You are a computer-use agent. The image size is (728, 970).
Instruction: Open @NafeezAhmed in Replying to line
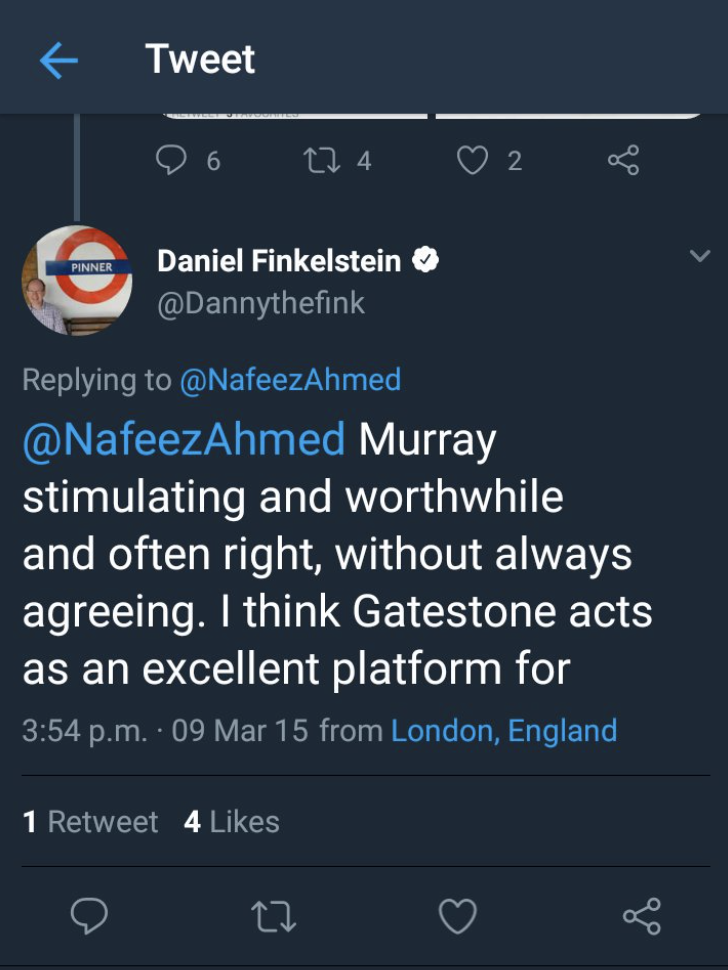290,380
